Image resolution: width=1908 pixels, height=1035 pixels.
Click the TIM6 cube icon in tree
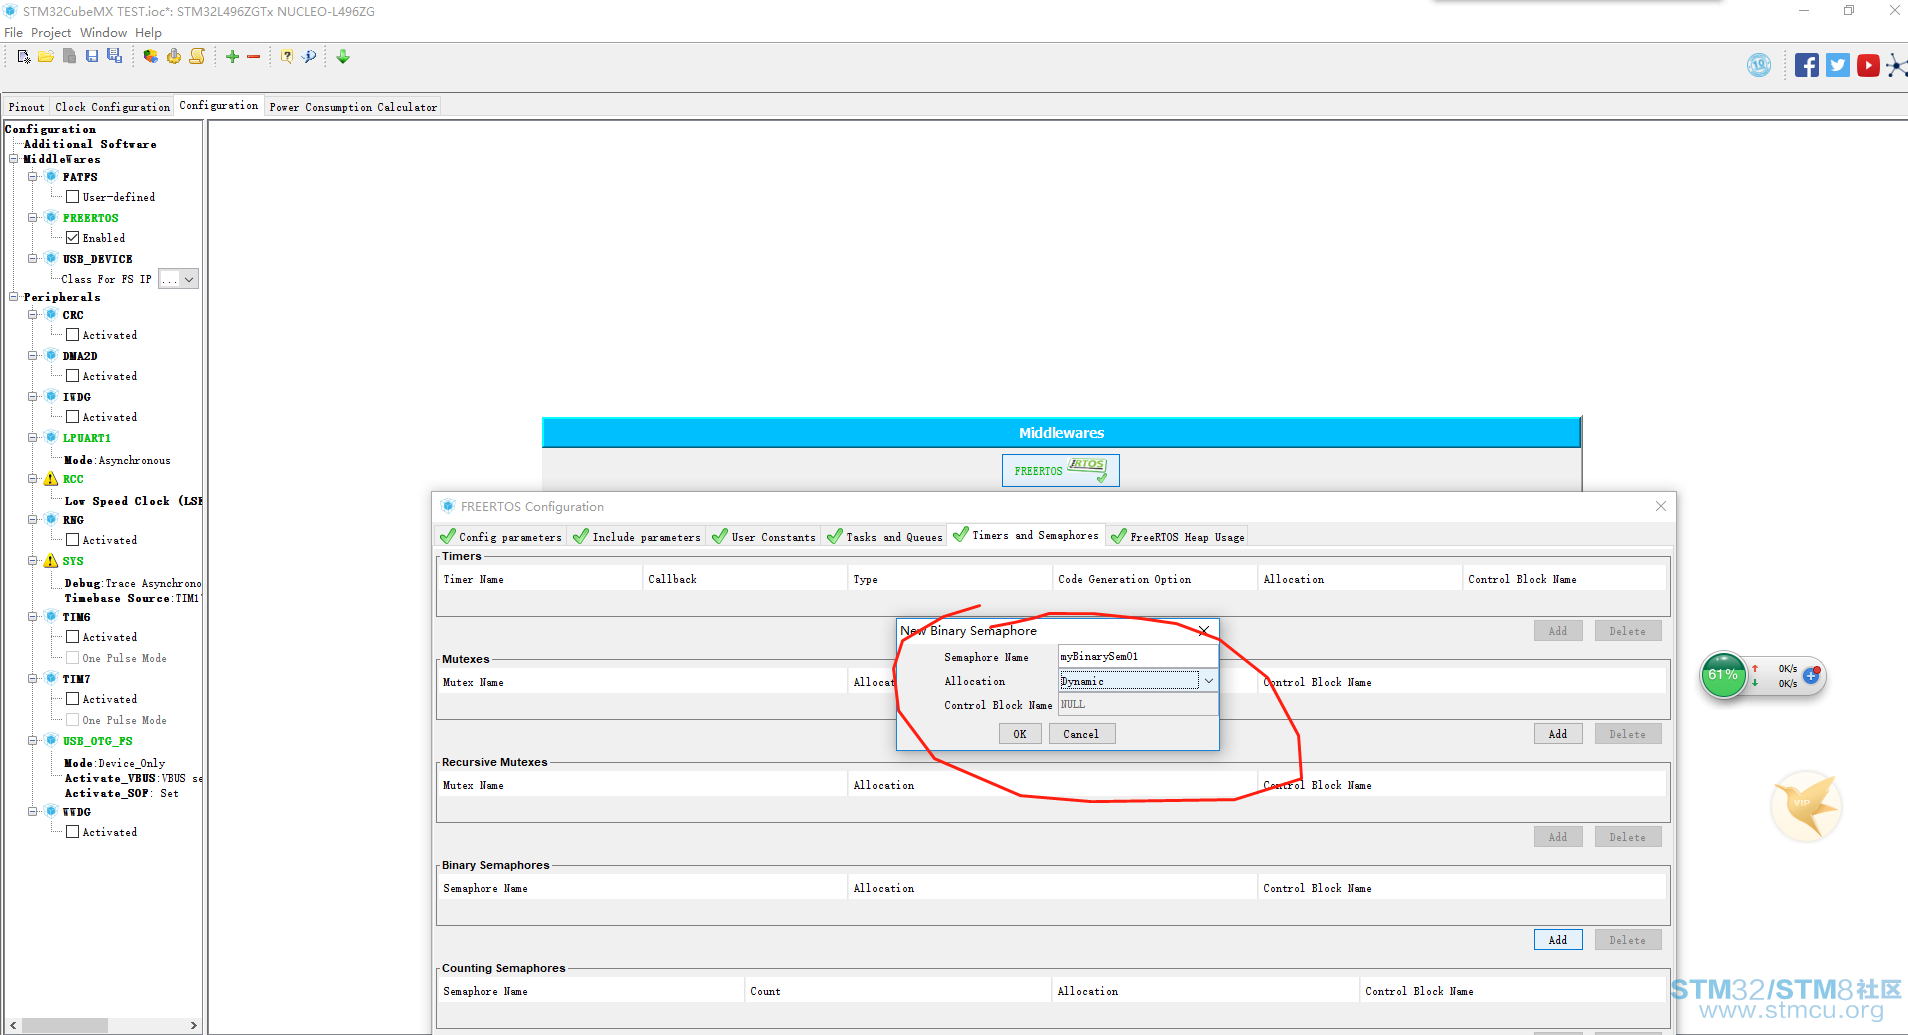click(51, 617)
